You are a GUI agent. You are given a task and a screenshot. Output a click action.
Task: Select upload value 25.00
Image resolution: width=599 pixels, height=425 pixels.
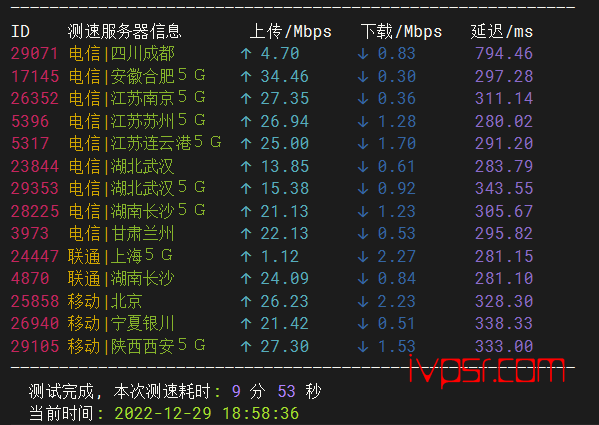point(285,144)
